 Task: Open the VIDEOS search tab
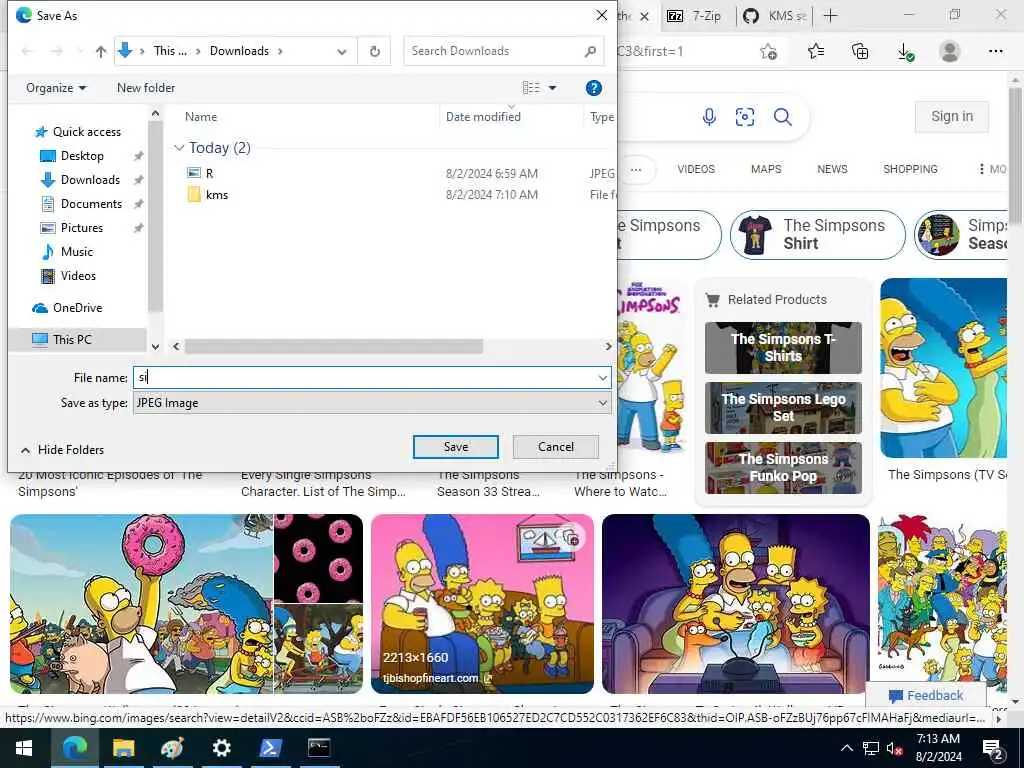(696, 169)
